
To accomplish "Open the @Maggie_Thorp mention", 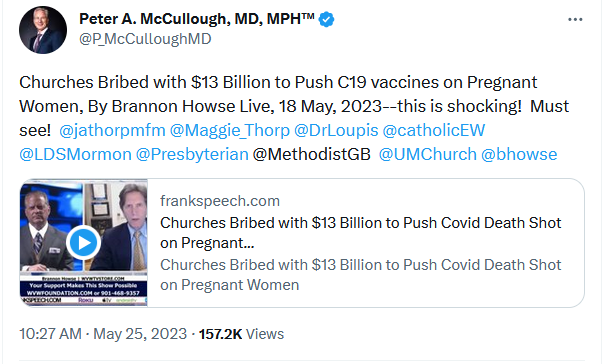I will coord(230,131).
